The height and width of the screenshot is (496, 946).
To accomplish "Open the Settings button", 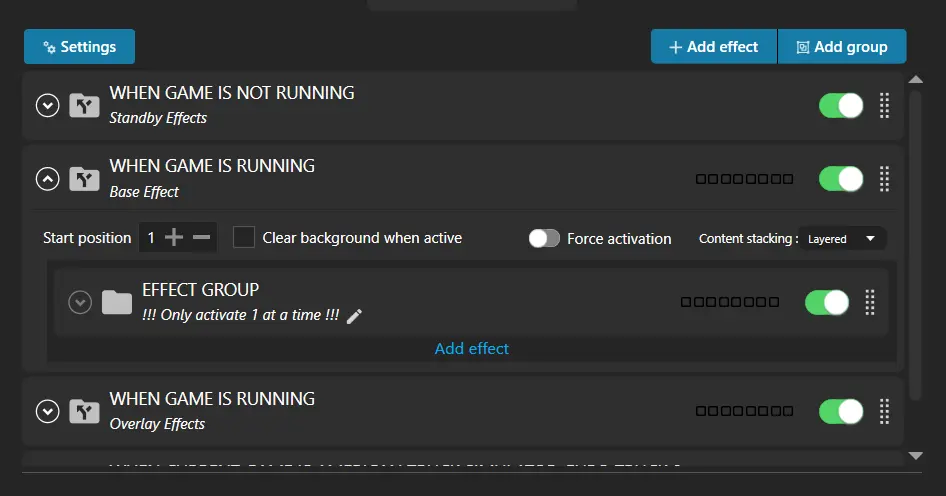I will 80,46.
